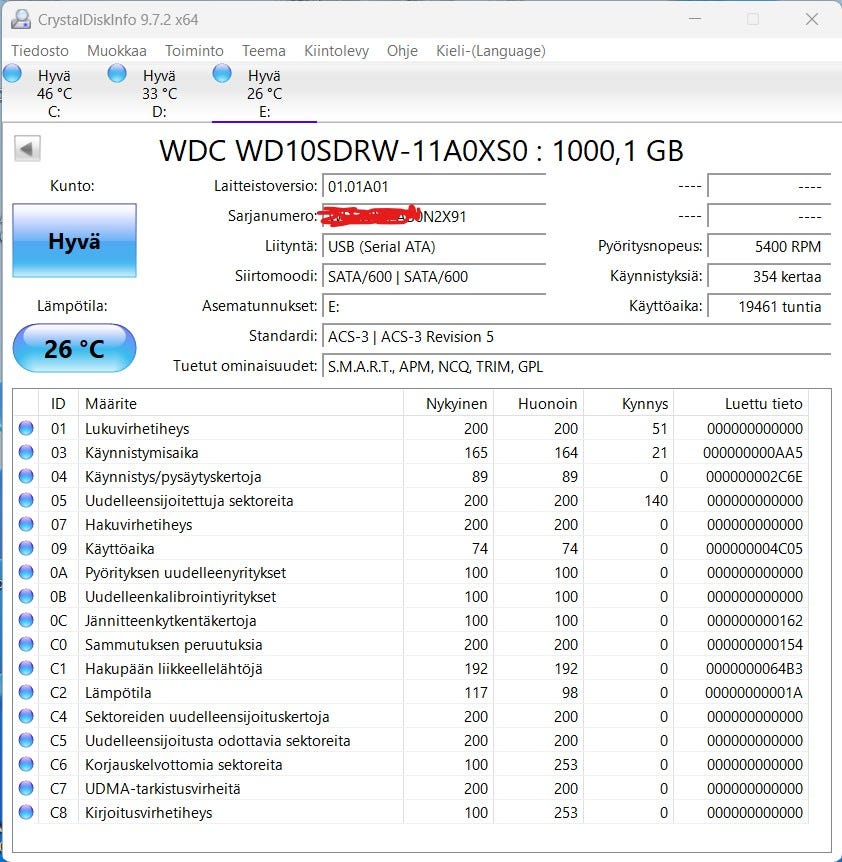Click status orb for row C2 Lämpötila
This screenshot has width=842, height=862.
[26, 692]
